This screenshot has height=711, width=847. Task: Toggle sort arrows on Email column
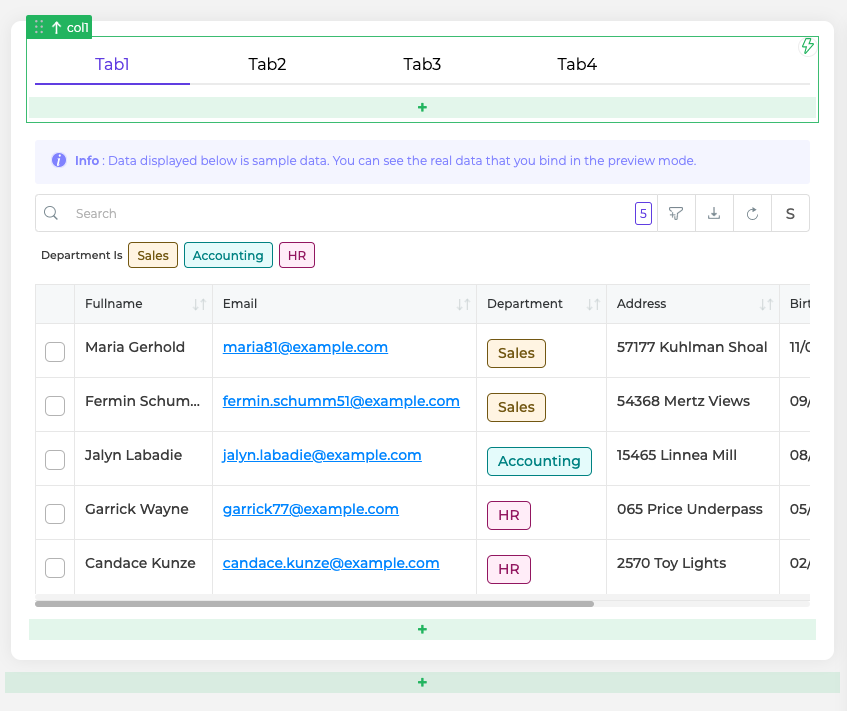click(x=463, y=304)
